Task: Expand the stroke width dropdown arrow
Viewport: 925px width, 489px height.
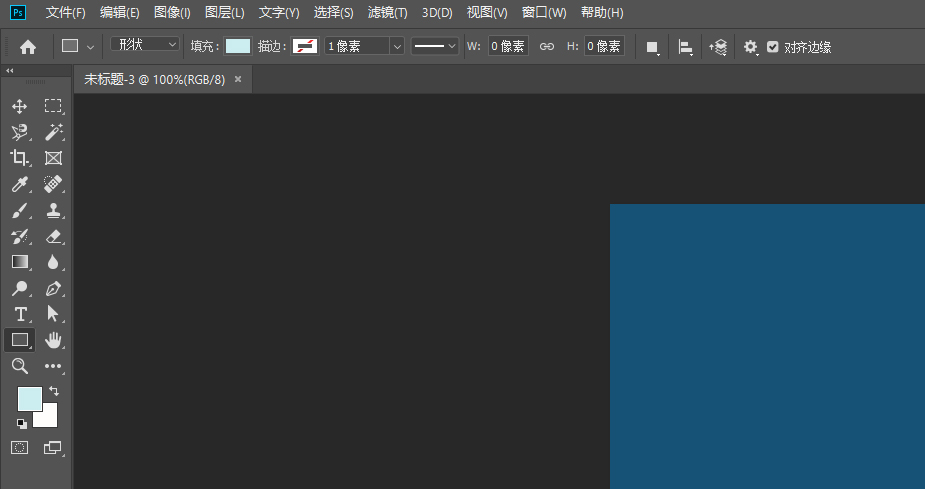Action: click(397, 47)
